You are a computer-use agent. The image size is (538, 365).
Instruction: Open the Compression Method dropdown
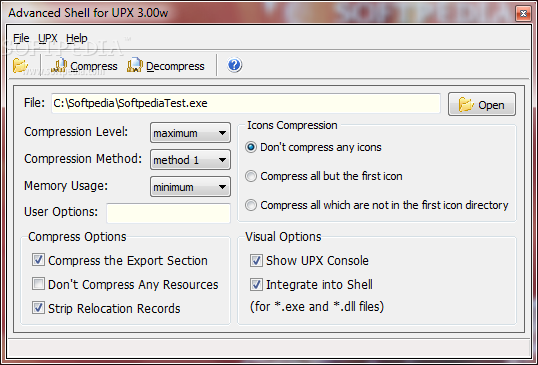coord(190,160)
